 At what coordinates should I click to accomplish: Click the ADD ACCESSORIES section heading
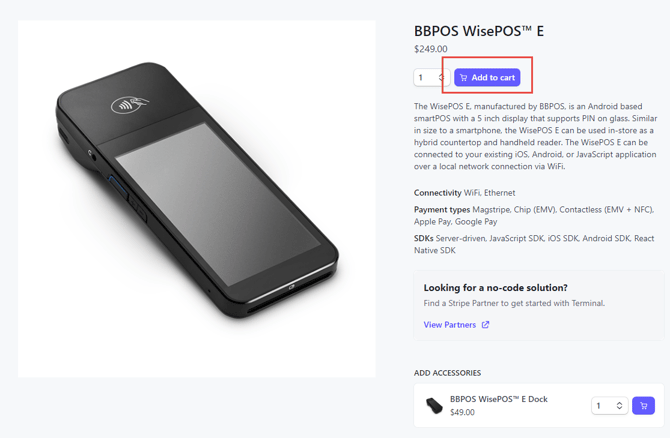tap(447, 373)
